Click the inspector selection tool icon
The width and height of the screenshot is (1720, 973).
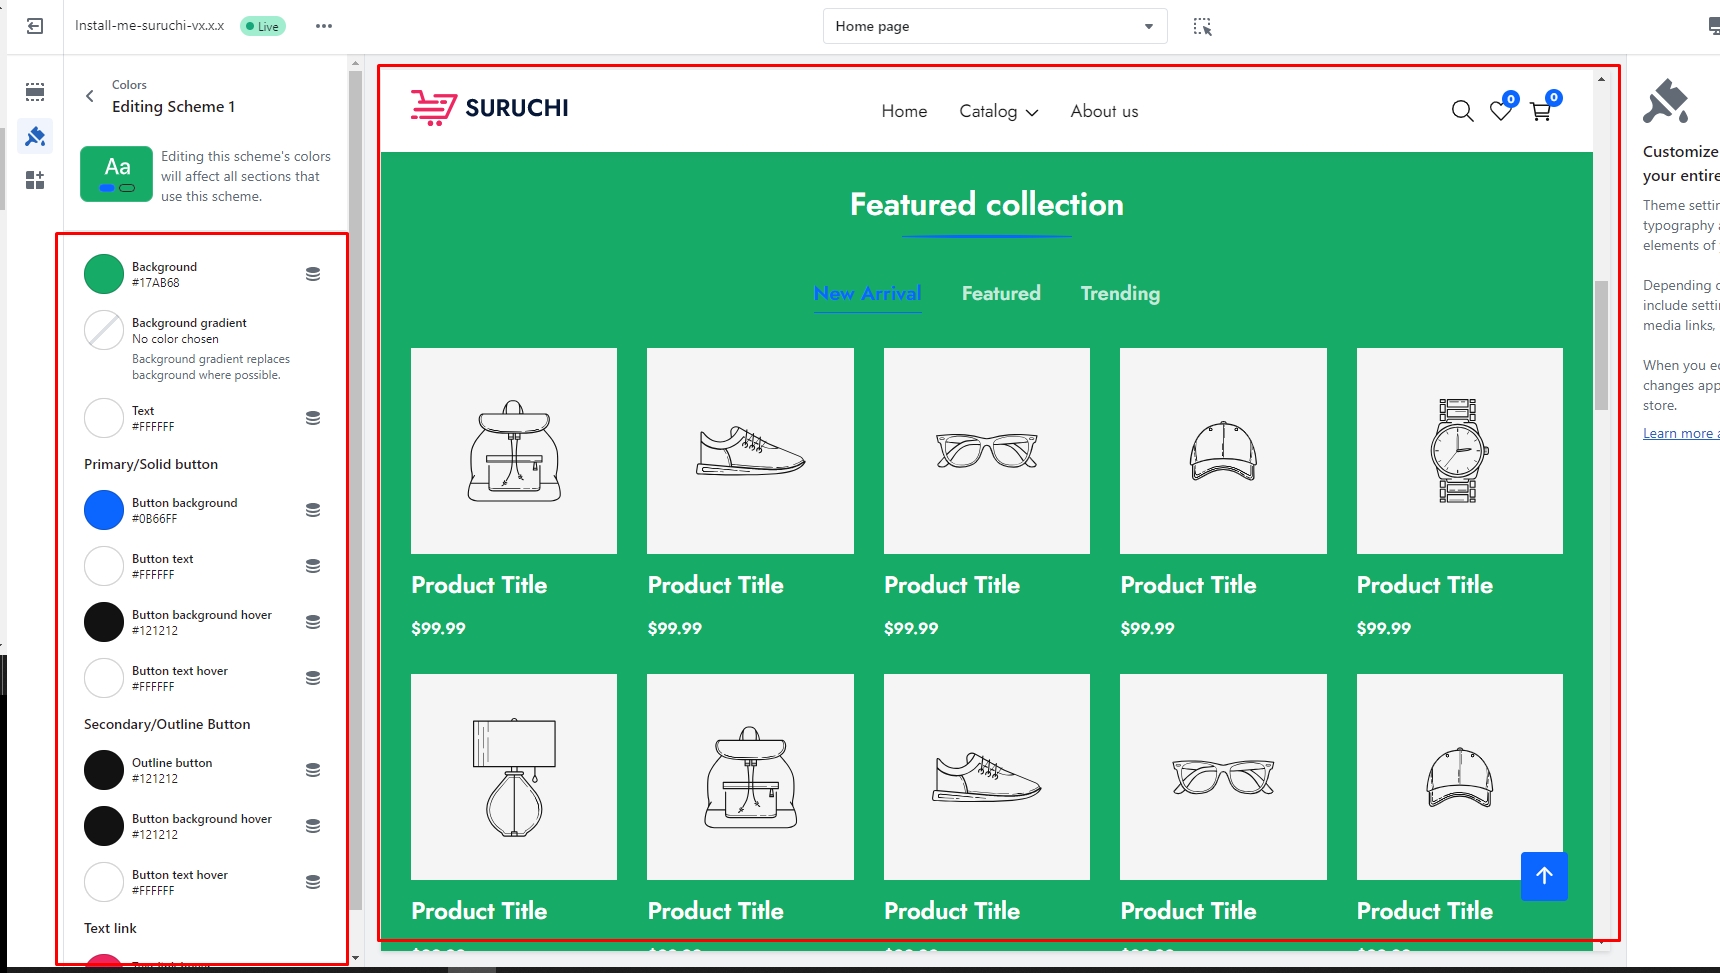(1202, 26)
